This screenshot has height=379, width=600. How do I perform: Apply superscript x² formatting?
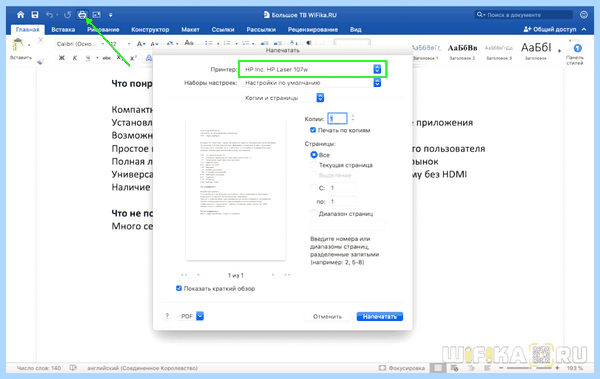point(133,58)
